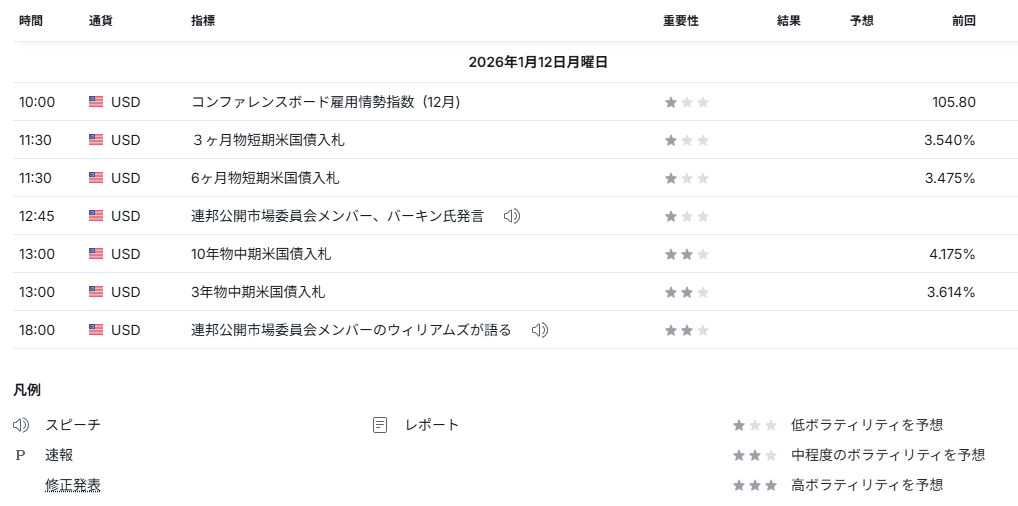1018x506 pixels.
Task: Click previous value 4.175% in 10年物 row
Action: (x=951, y=254)
